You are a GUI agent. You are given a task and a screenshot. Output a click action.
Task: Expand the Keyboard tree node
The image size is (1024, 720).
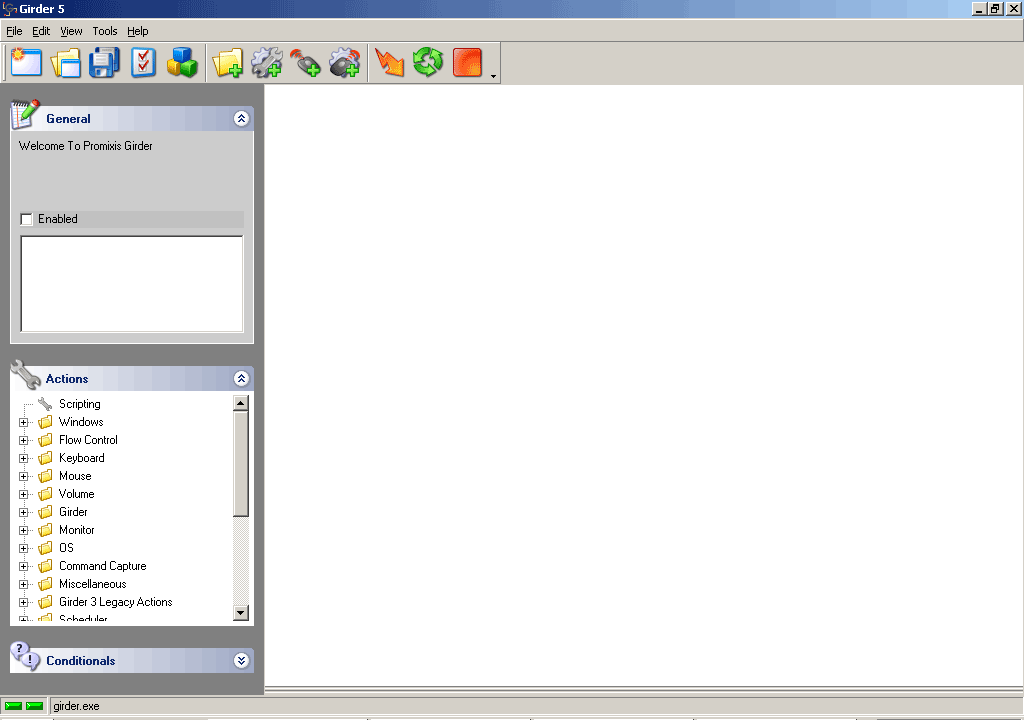click(24, 458)
